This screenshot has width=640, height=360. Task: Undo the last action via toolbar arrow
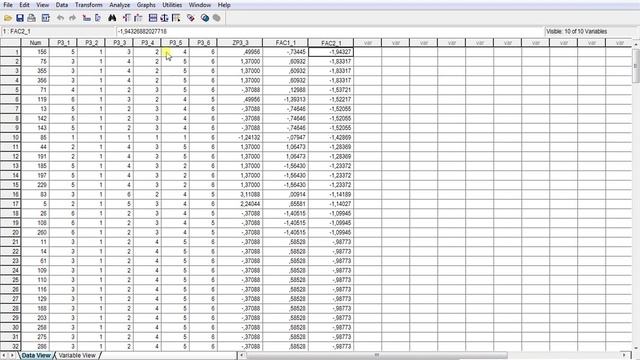[x=60, y=18]
